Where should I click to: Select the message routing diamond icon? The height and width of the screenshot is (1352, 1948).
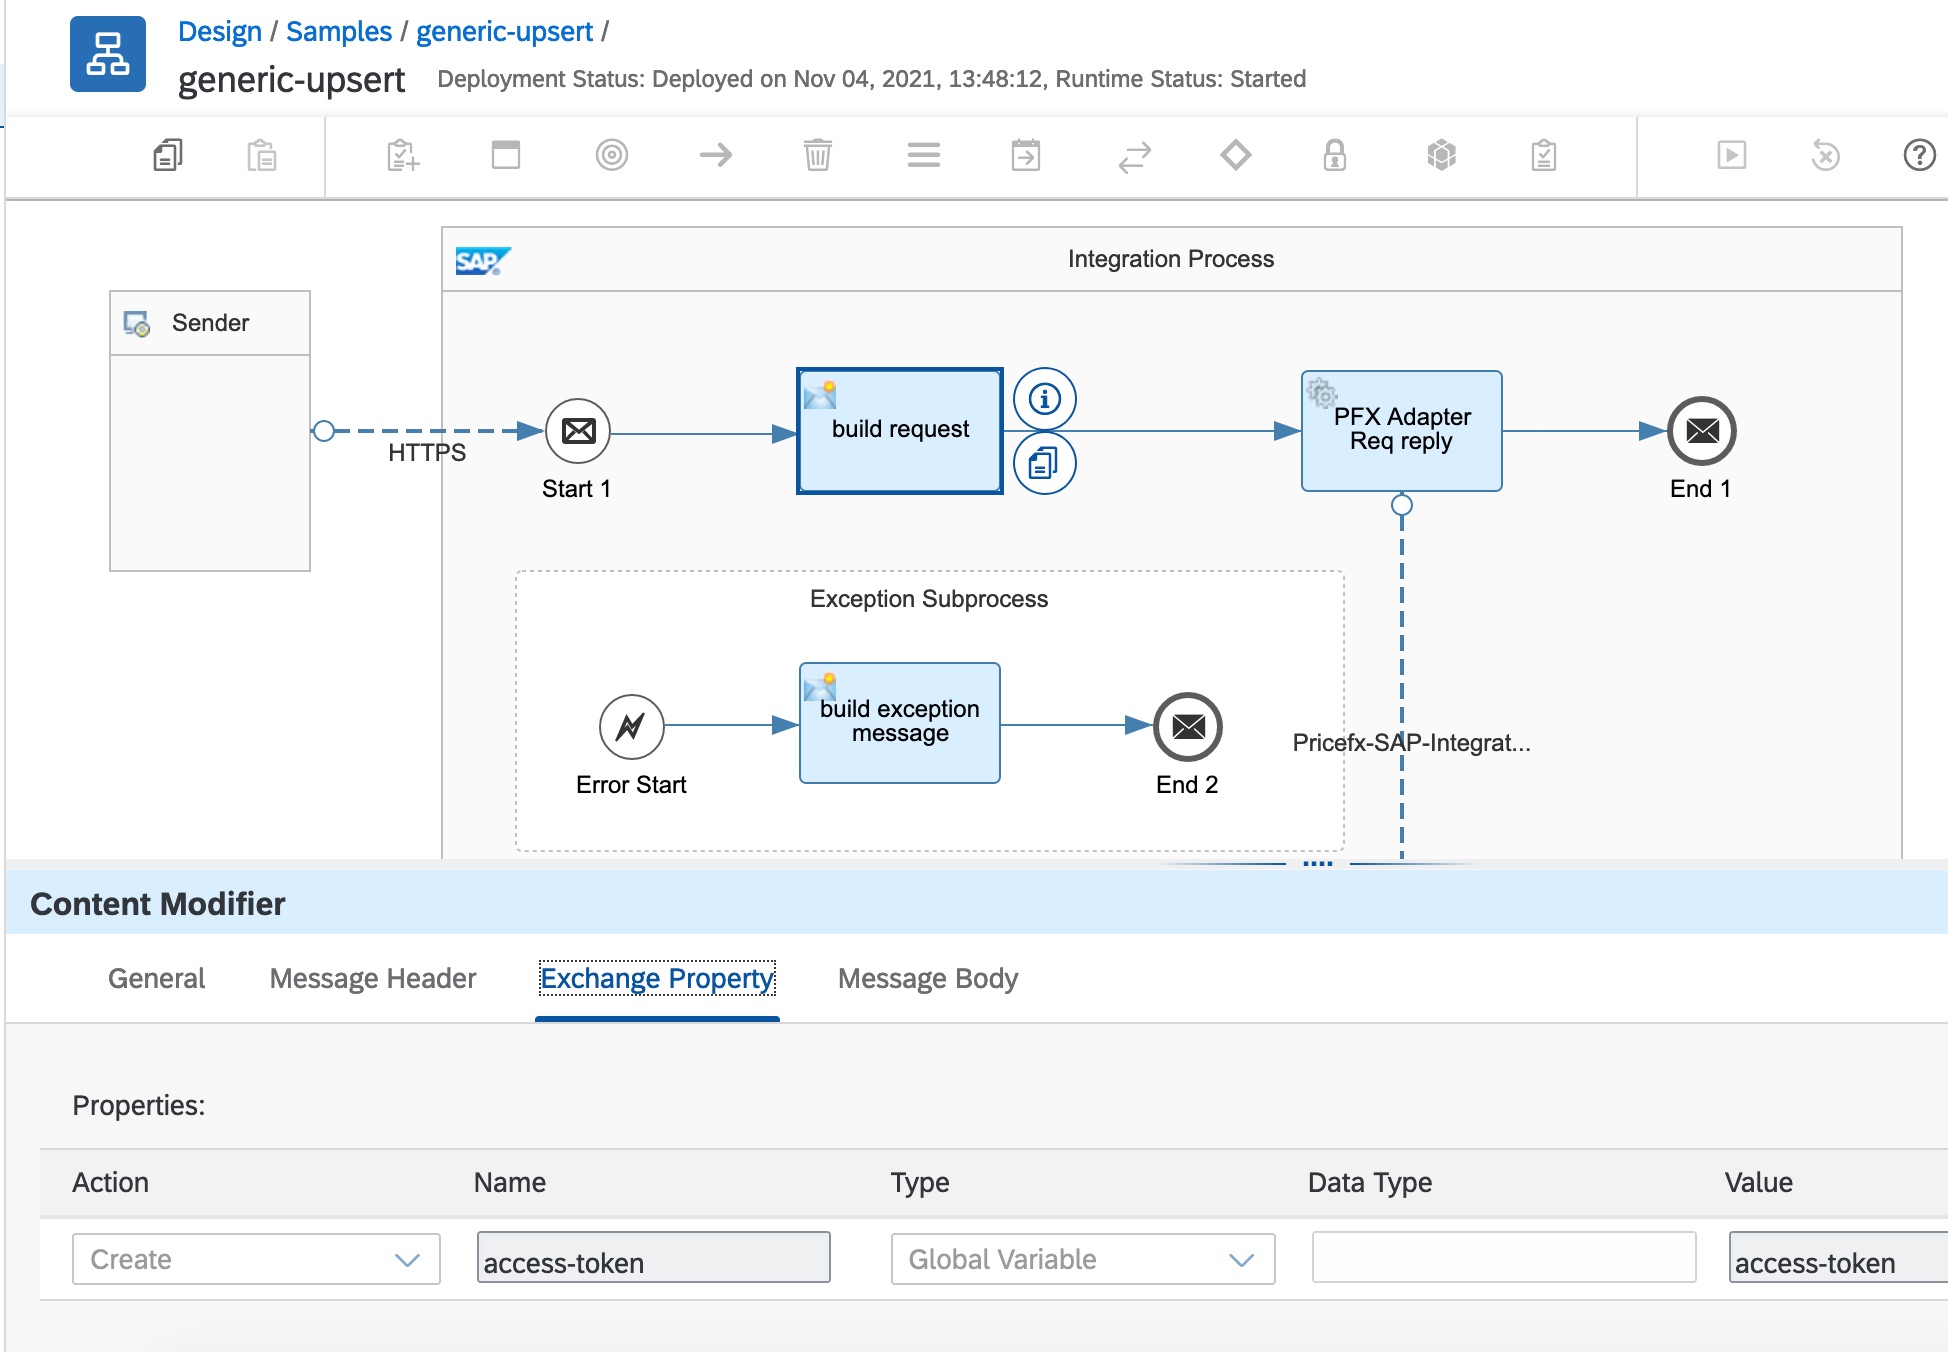click(1235, 155)
